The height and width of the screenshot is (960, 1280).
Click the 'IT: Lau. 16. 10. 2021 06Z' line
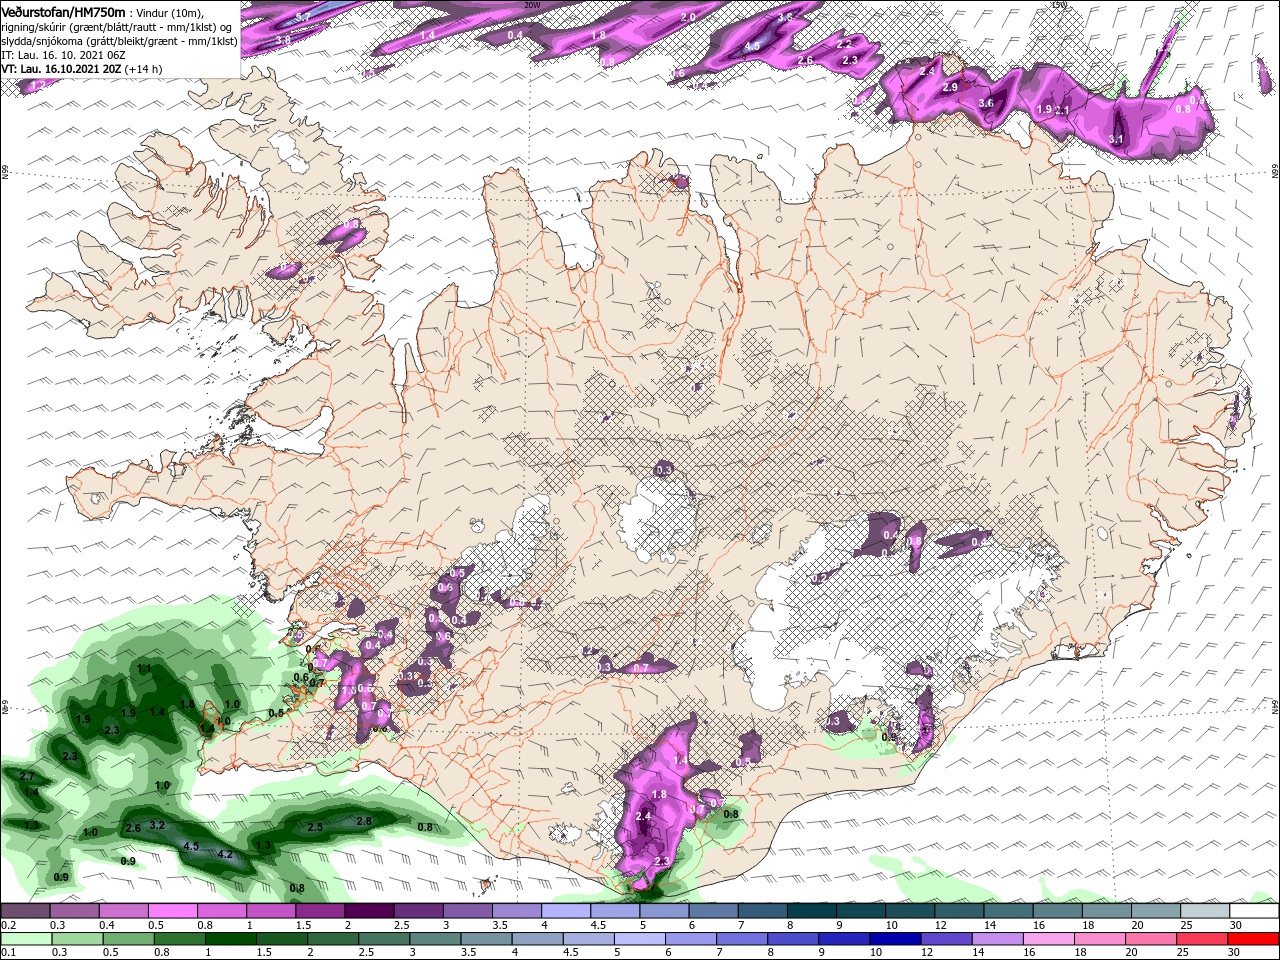[x=61, y=55]
